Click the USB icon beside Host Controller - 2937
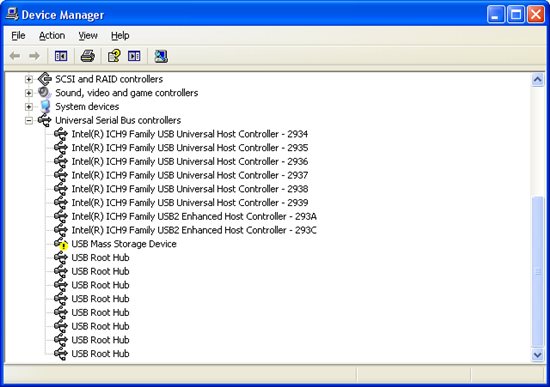Viewport: 550px width, 387px height. (61, 175)
